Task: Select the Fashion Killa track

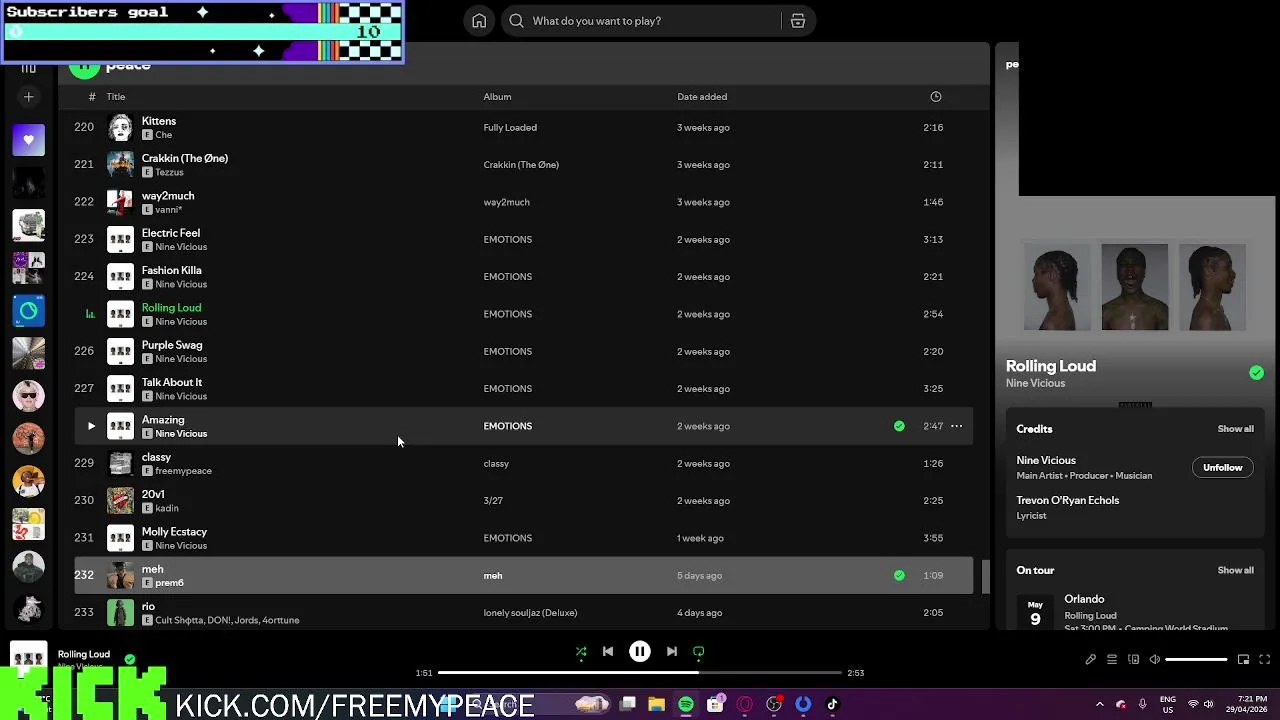Action: 523,277
